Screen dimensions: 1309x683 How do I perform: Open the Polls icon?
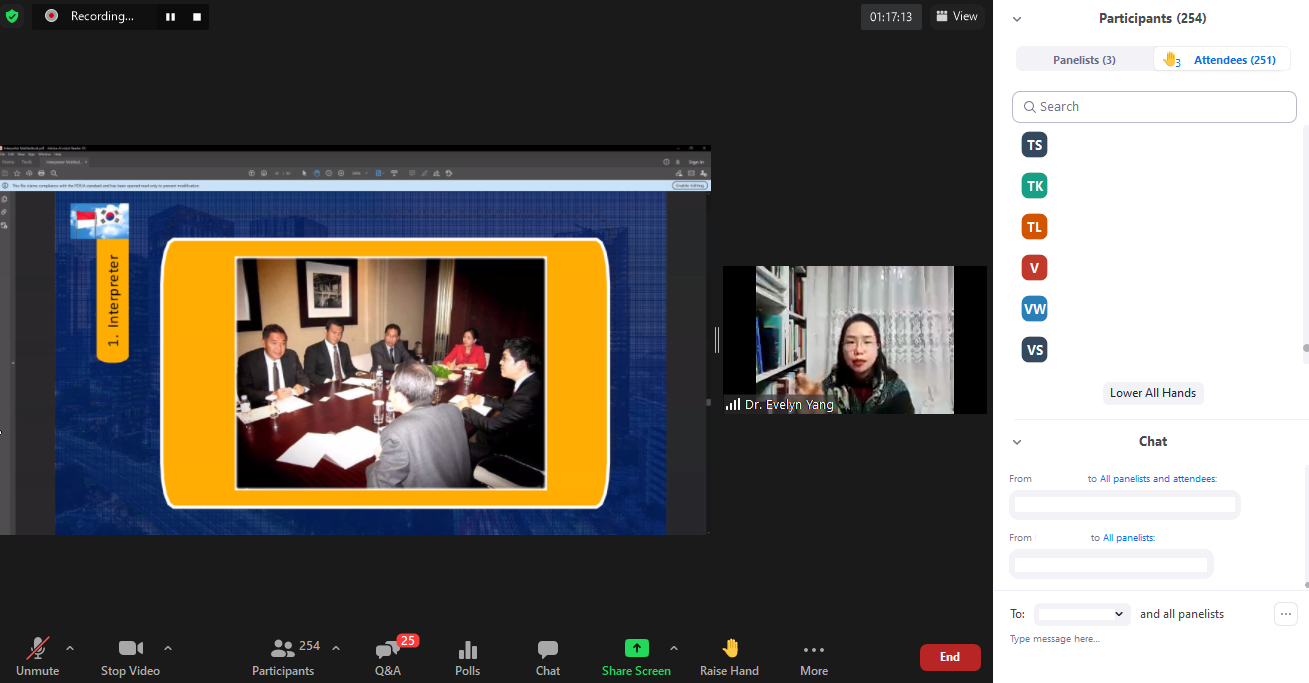click(467, 649)
